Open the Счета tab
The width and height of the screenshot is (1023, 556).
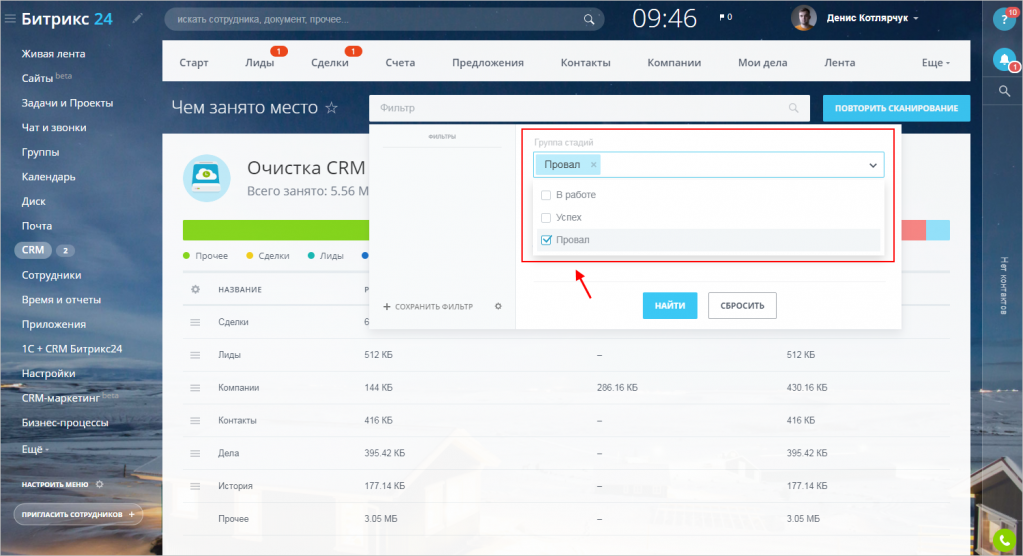(400, 63)
